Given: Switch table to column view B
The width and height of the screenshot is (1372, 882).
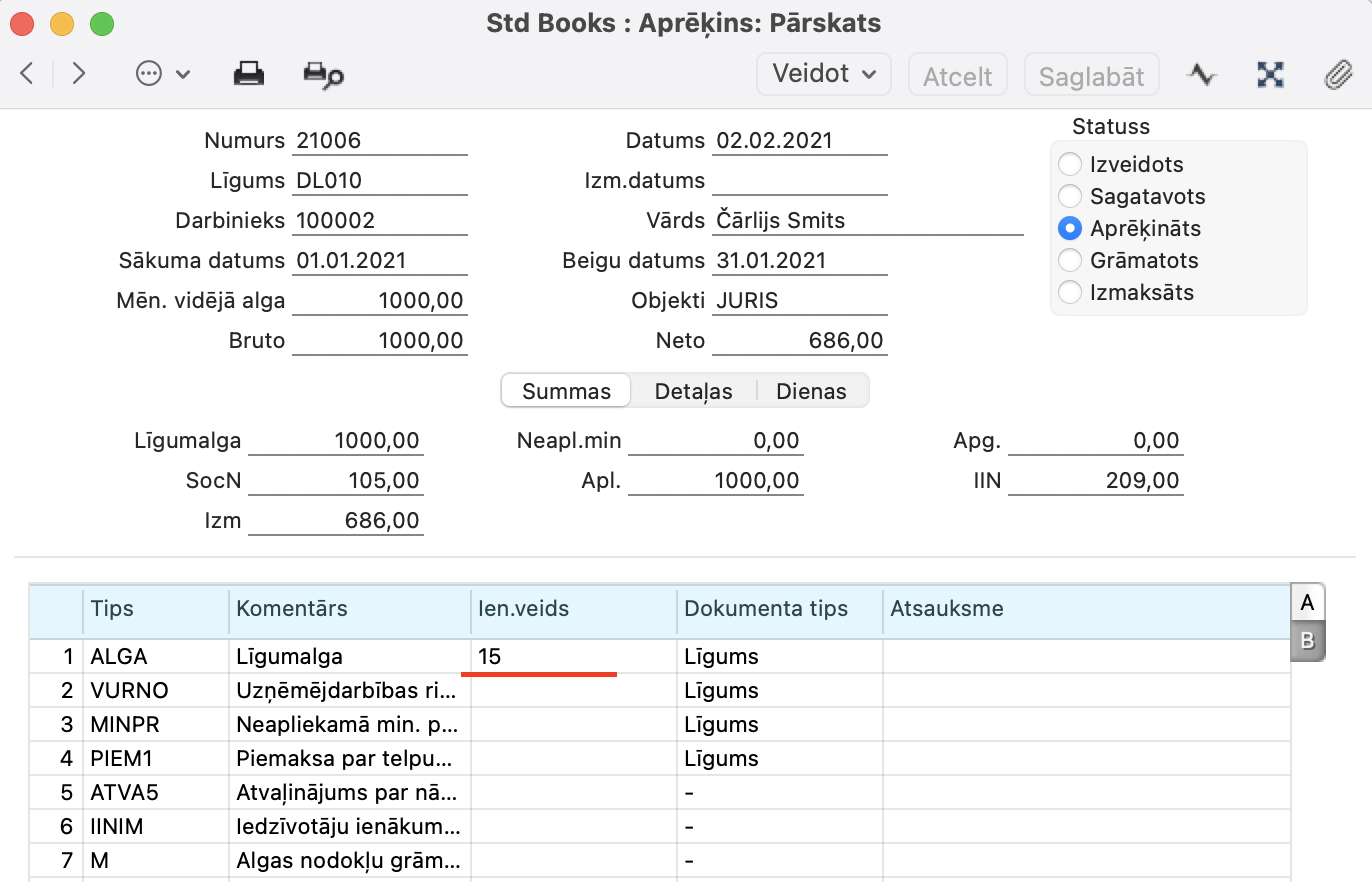Looking at the screenshot, I should pos(1307,641).
